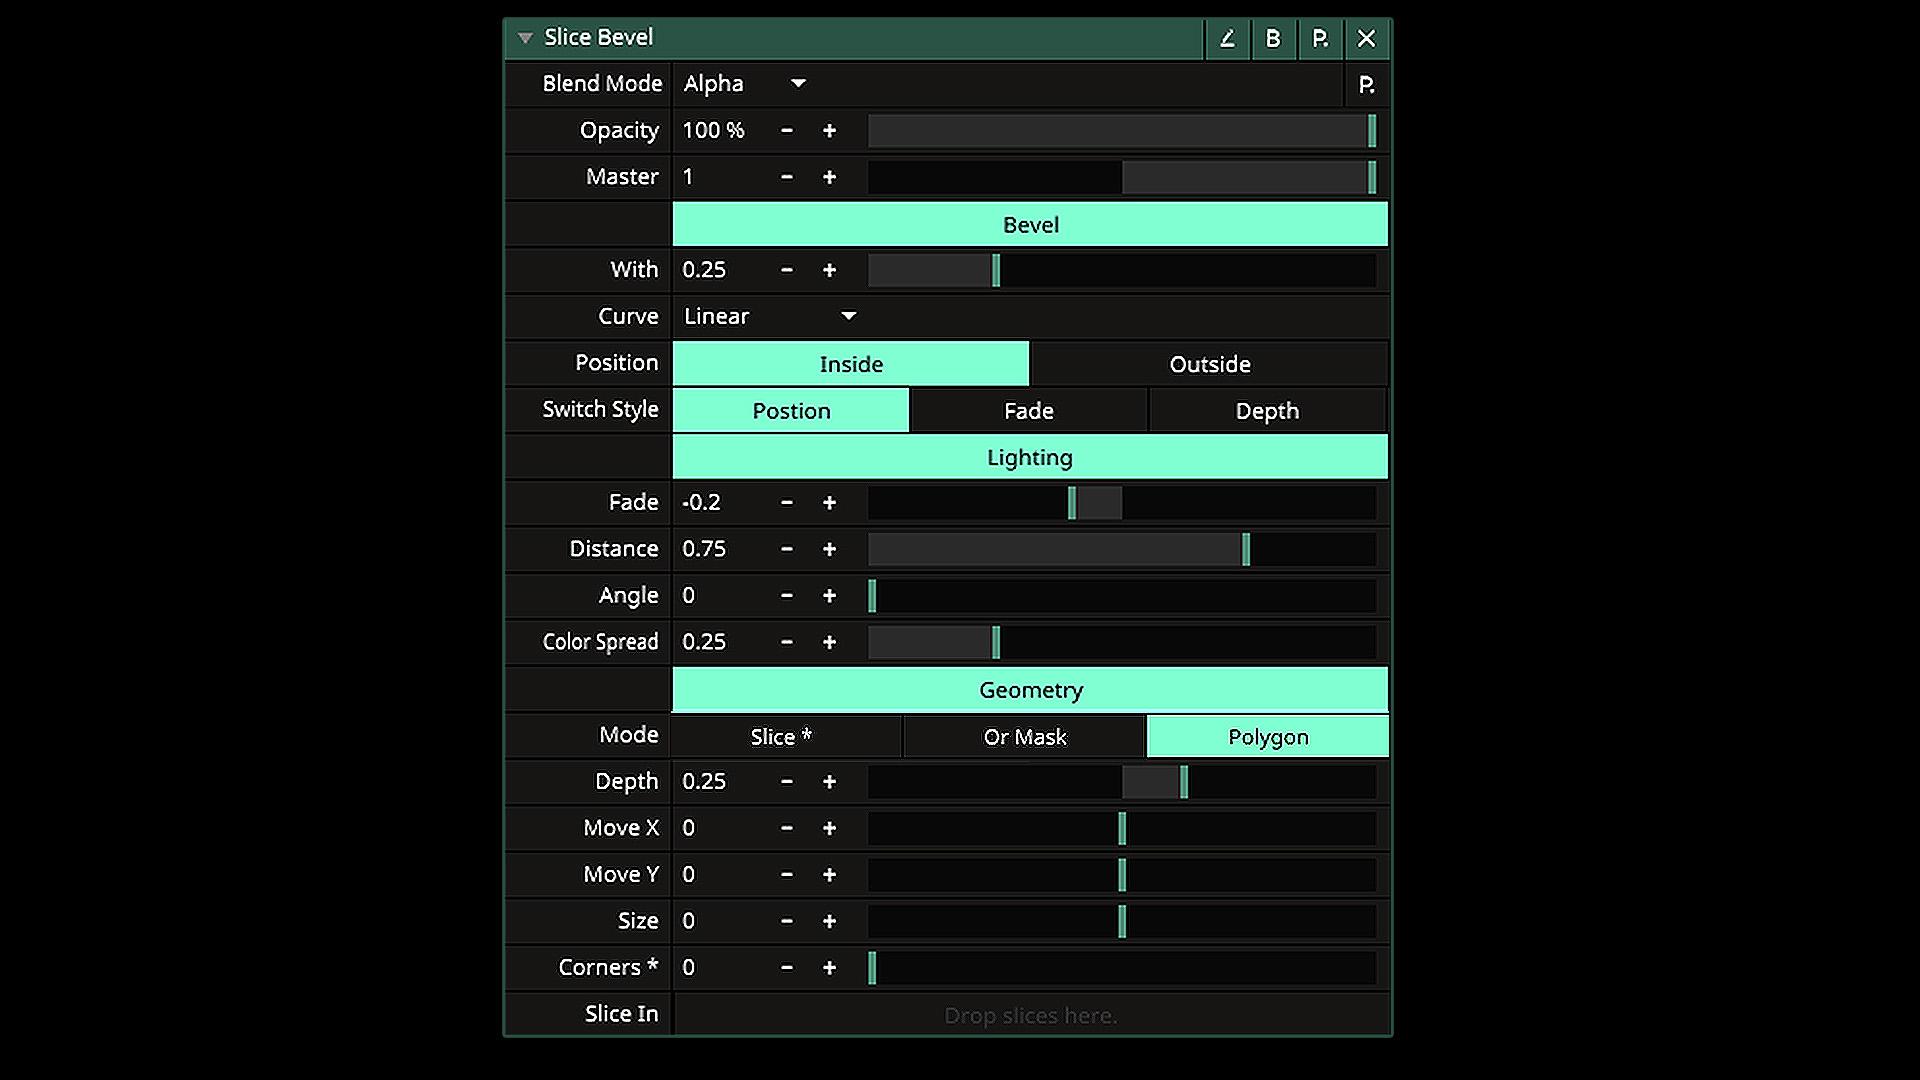1920x1080 pixels.
Task: Collapse the Slice Bevel panel triangle
Action: (525, 38)
